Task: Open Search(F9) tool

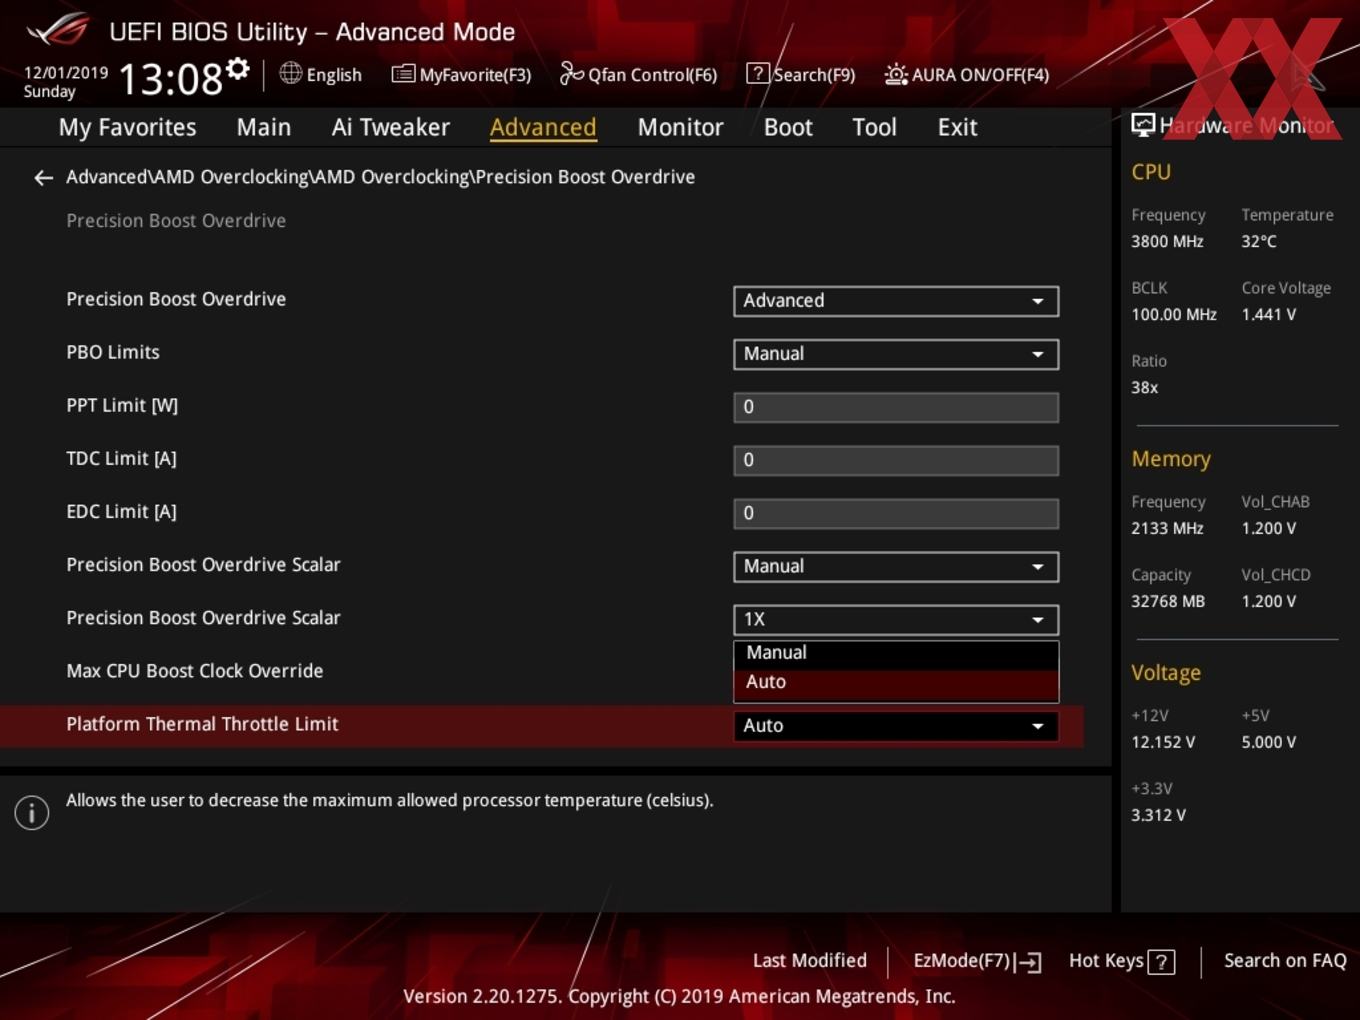Action: click(801, 75)
